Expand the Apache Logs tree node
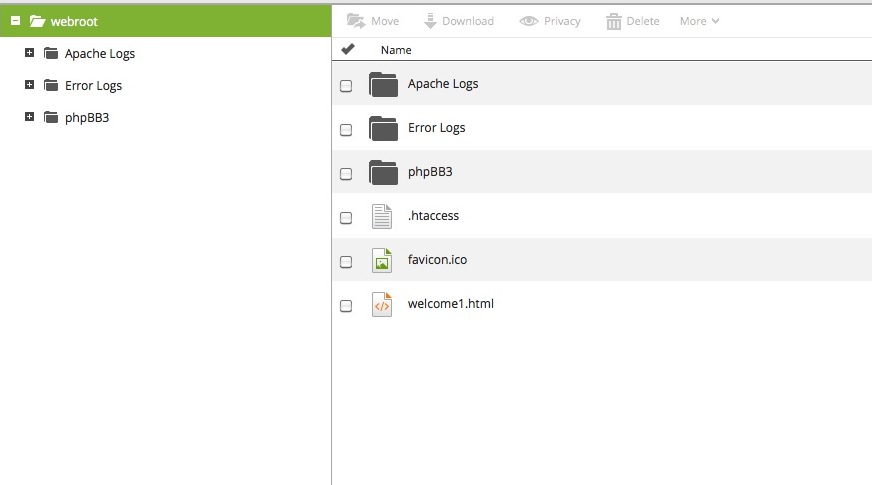872x485 pixels. tap(29, 53)
